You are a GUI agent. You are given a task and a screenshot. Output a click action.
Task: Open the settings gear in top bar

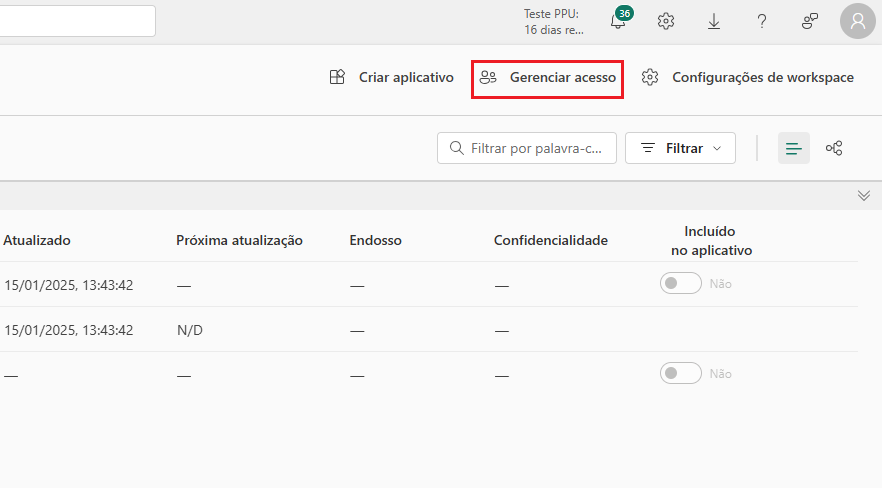click(x=666, y=21)
